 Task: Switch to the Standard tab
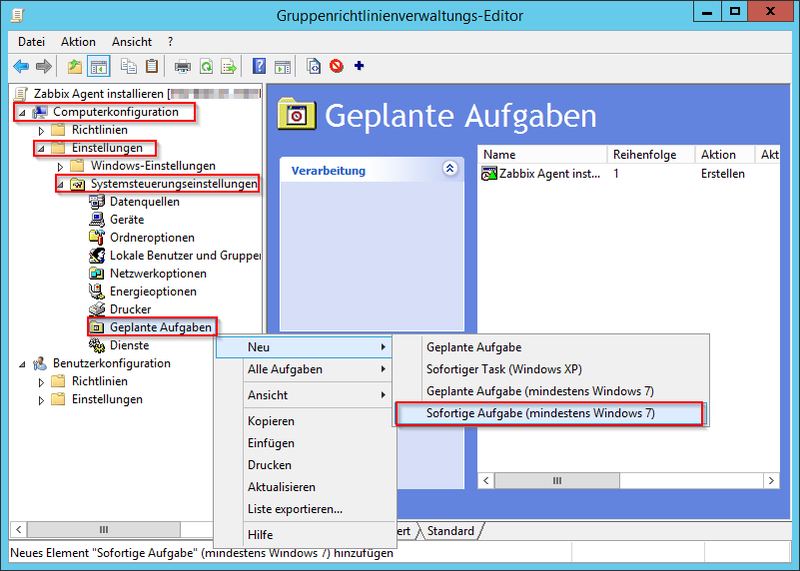pos(450,531)
